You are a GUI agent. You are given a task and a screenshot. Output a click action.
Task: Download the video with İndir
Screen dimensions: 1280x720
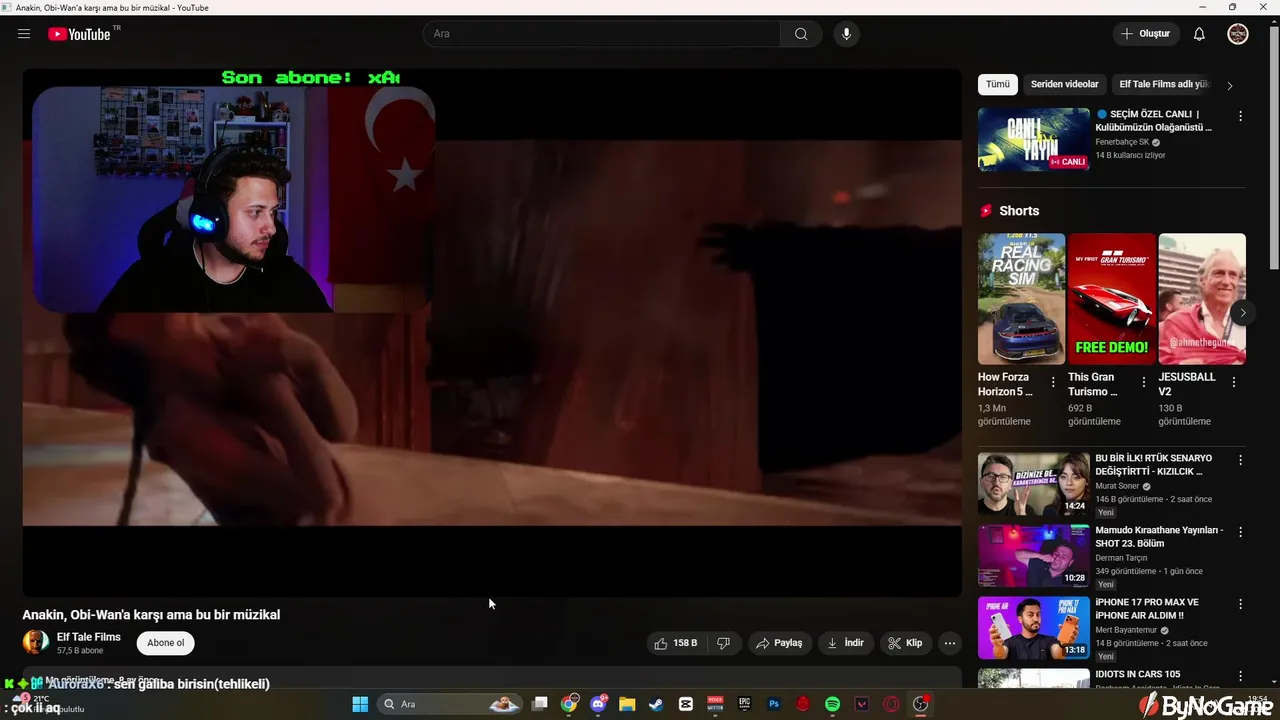pyautogui.click(x=845, y=643)
